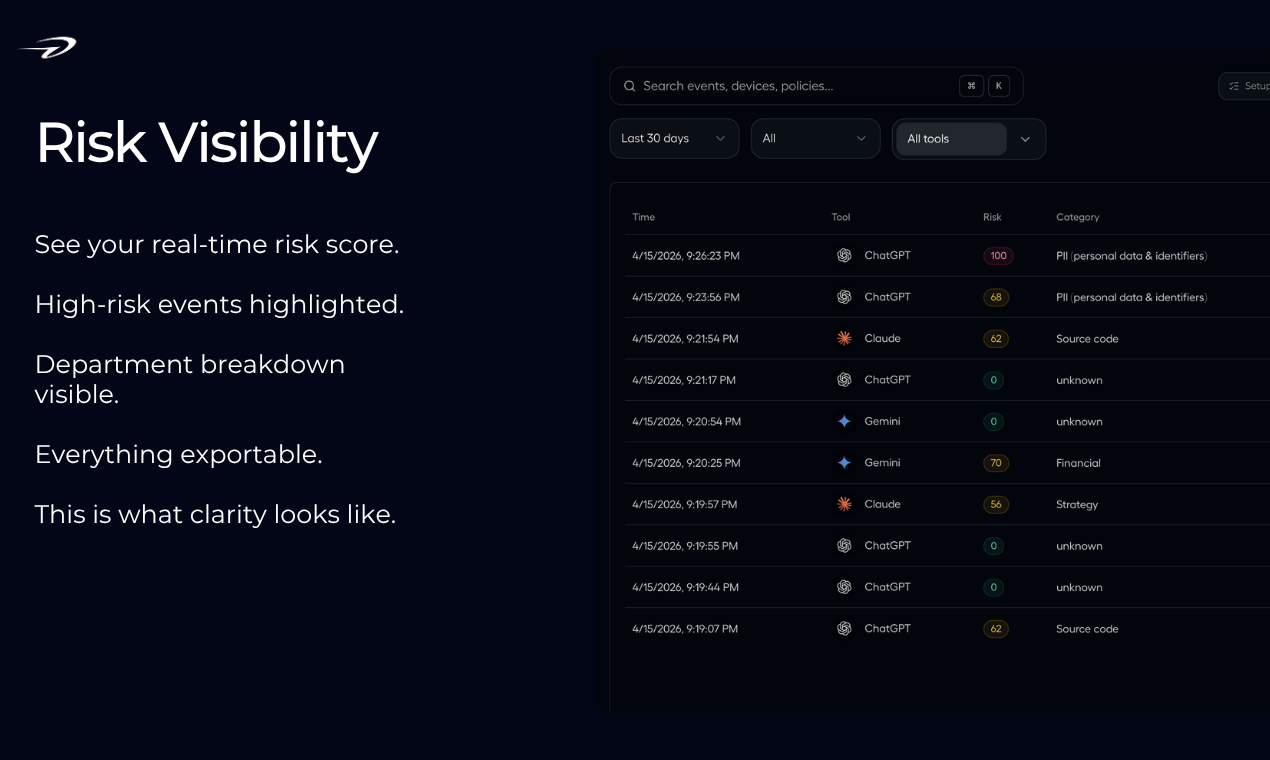
Task: Click the Gemini icon in the 9:20:54 PM row
Action: pos(844,422)
